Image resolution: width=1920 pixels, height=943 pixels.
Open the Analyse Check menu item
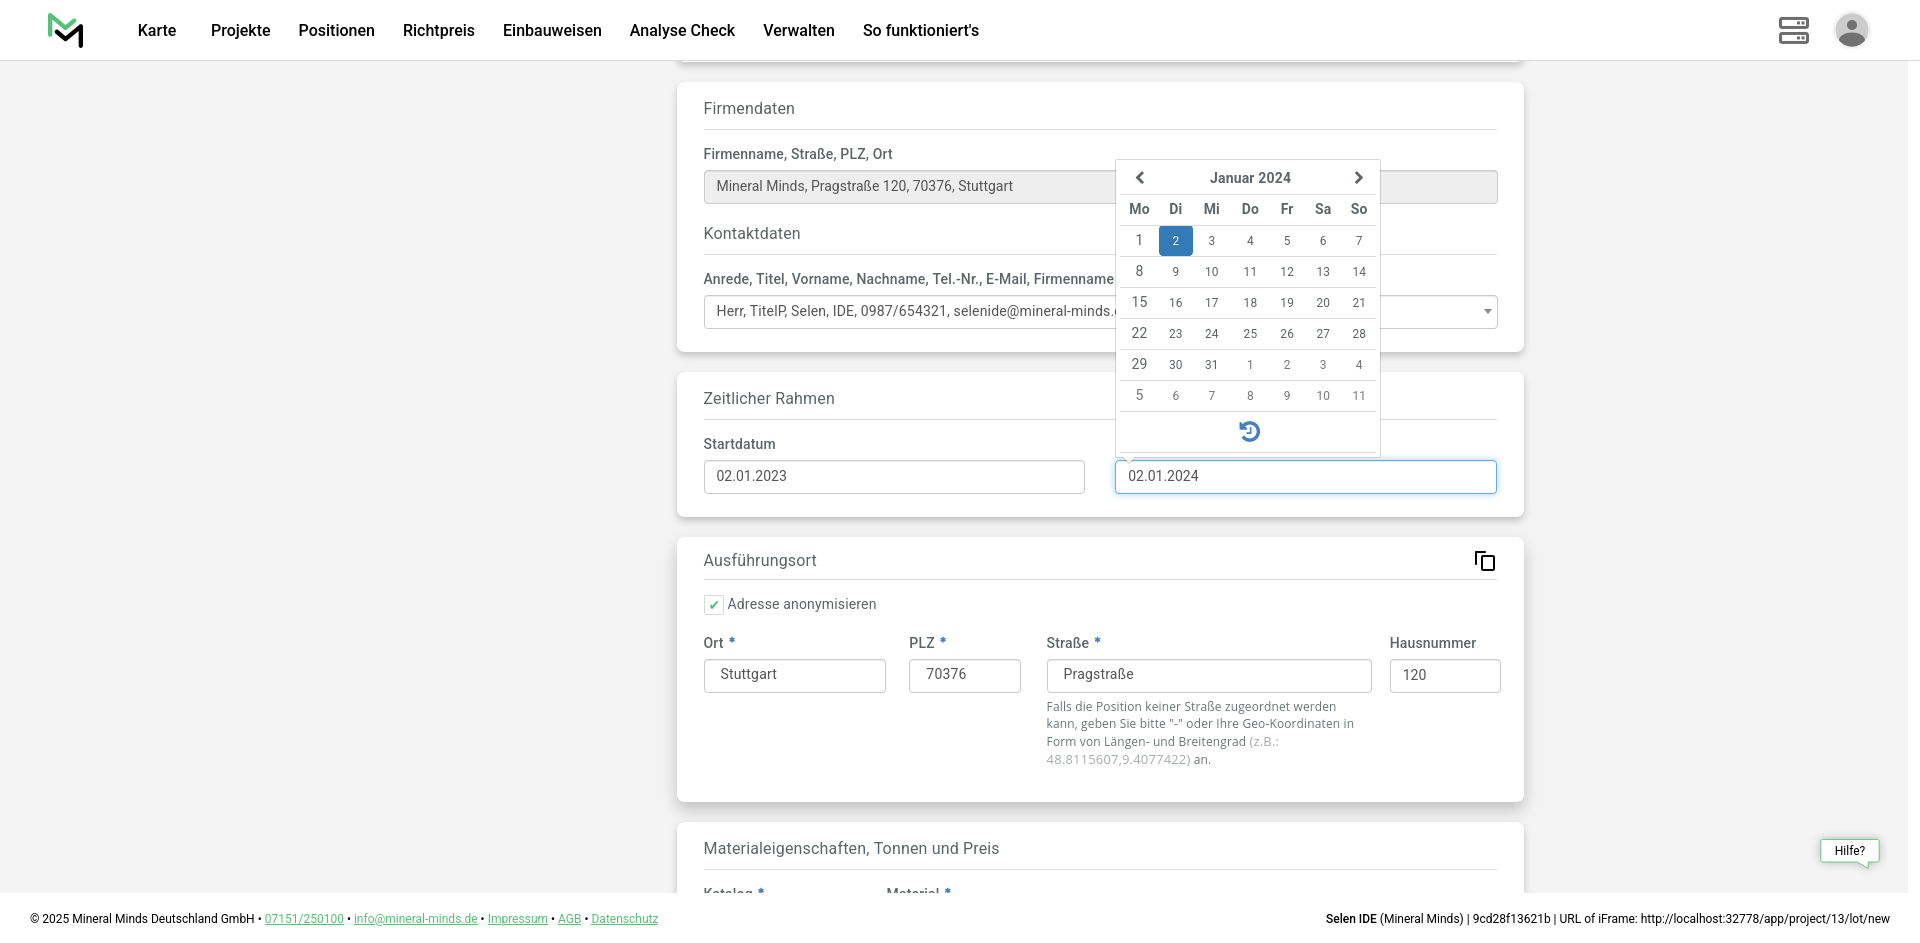coord(682,30)
